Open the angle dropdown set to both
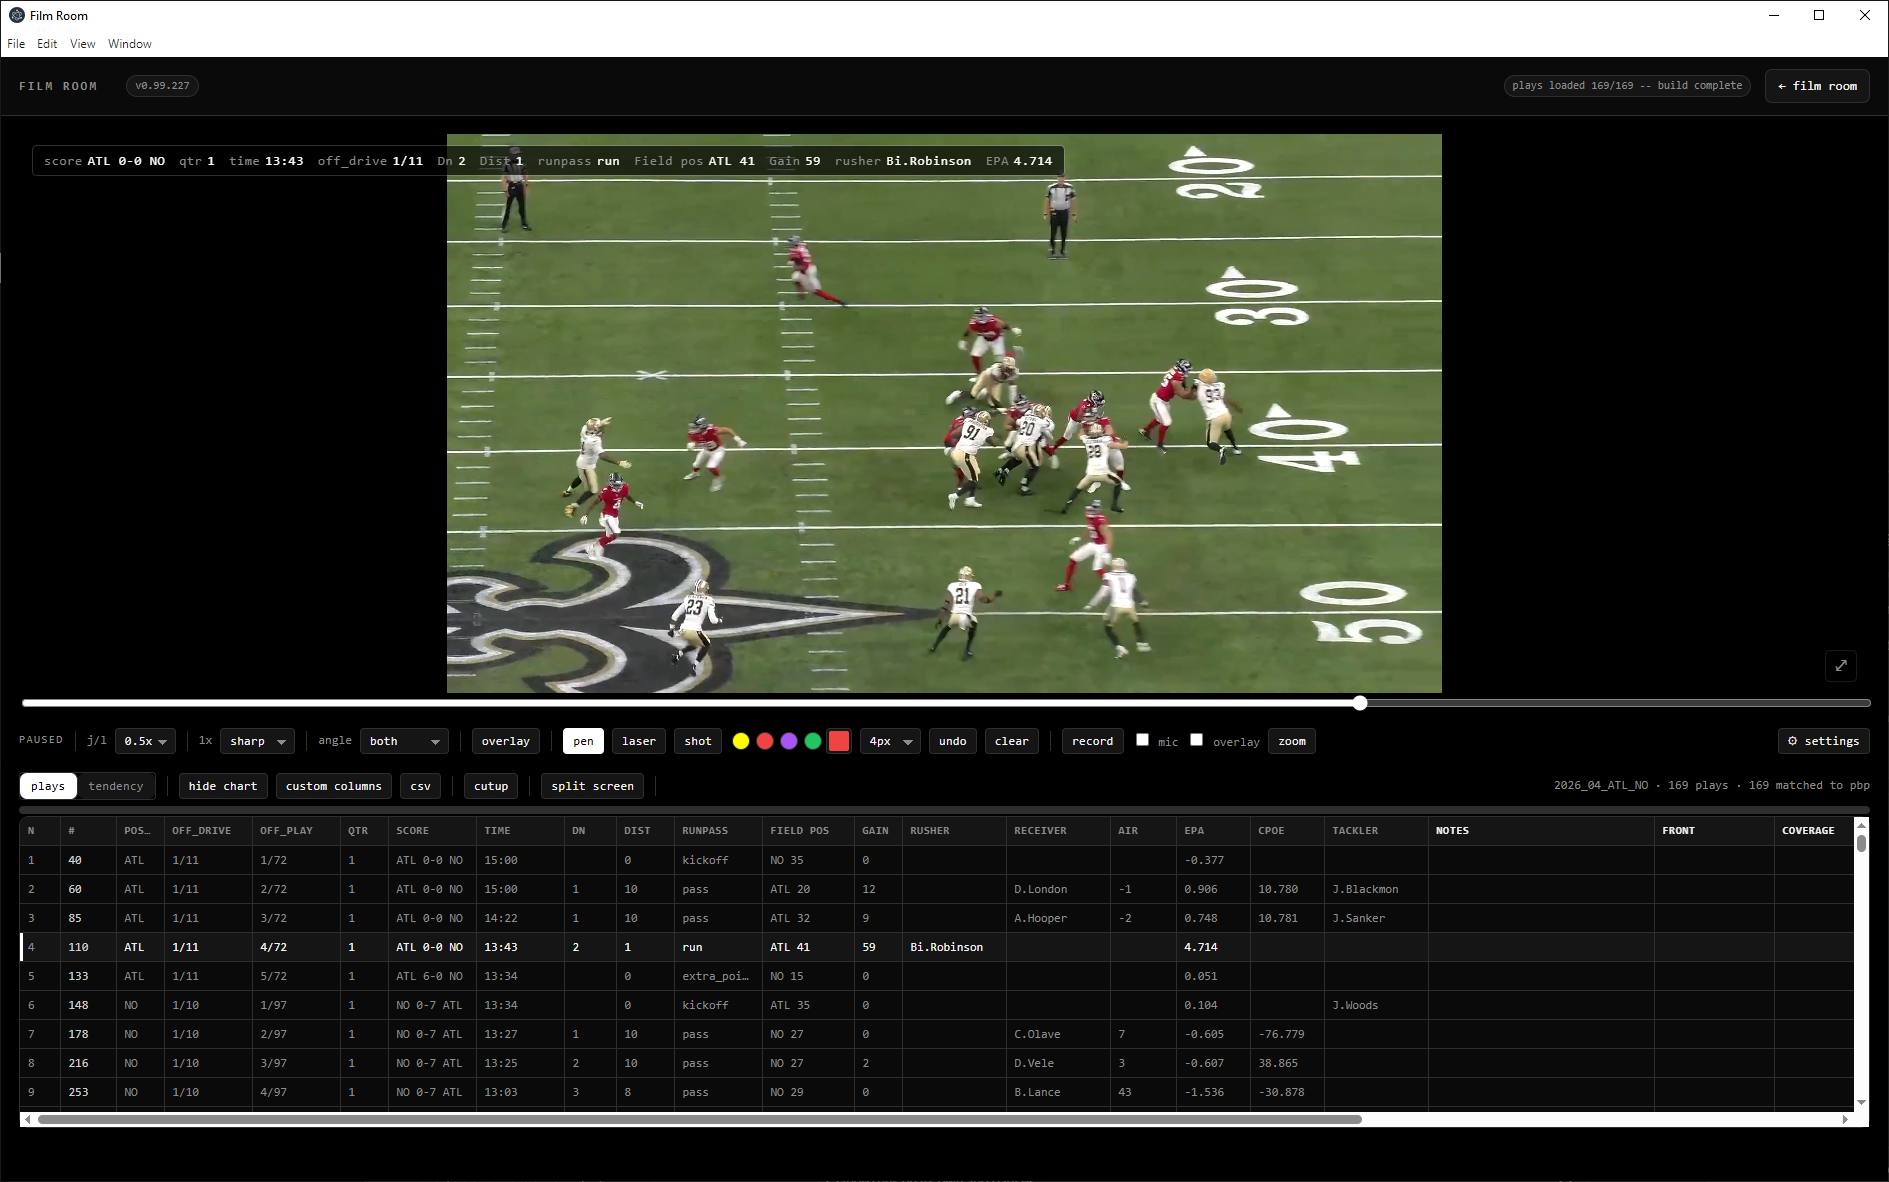Image resolution: width=1889 pixels, height=1182 pixels. point(404,741)
